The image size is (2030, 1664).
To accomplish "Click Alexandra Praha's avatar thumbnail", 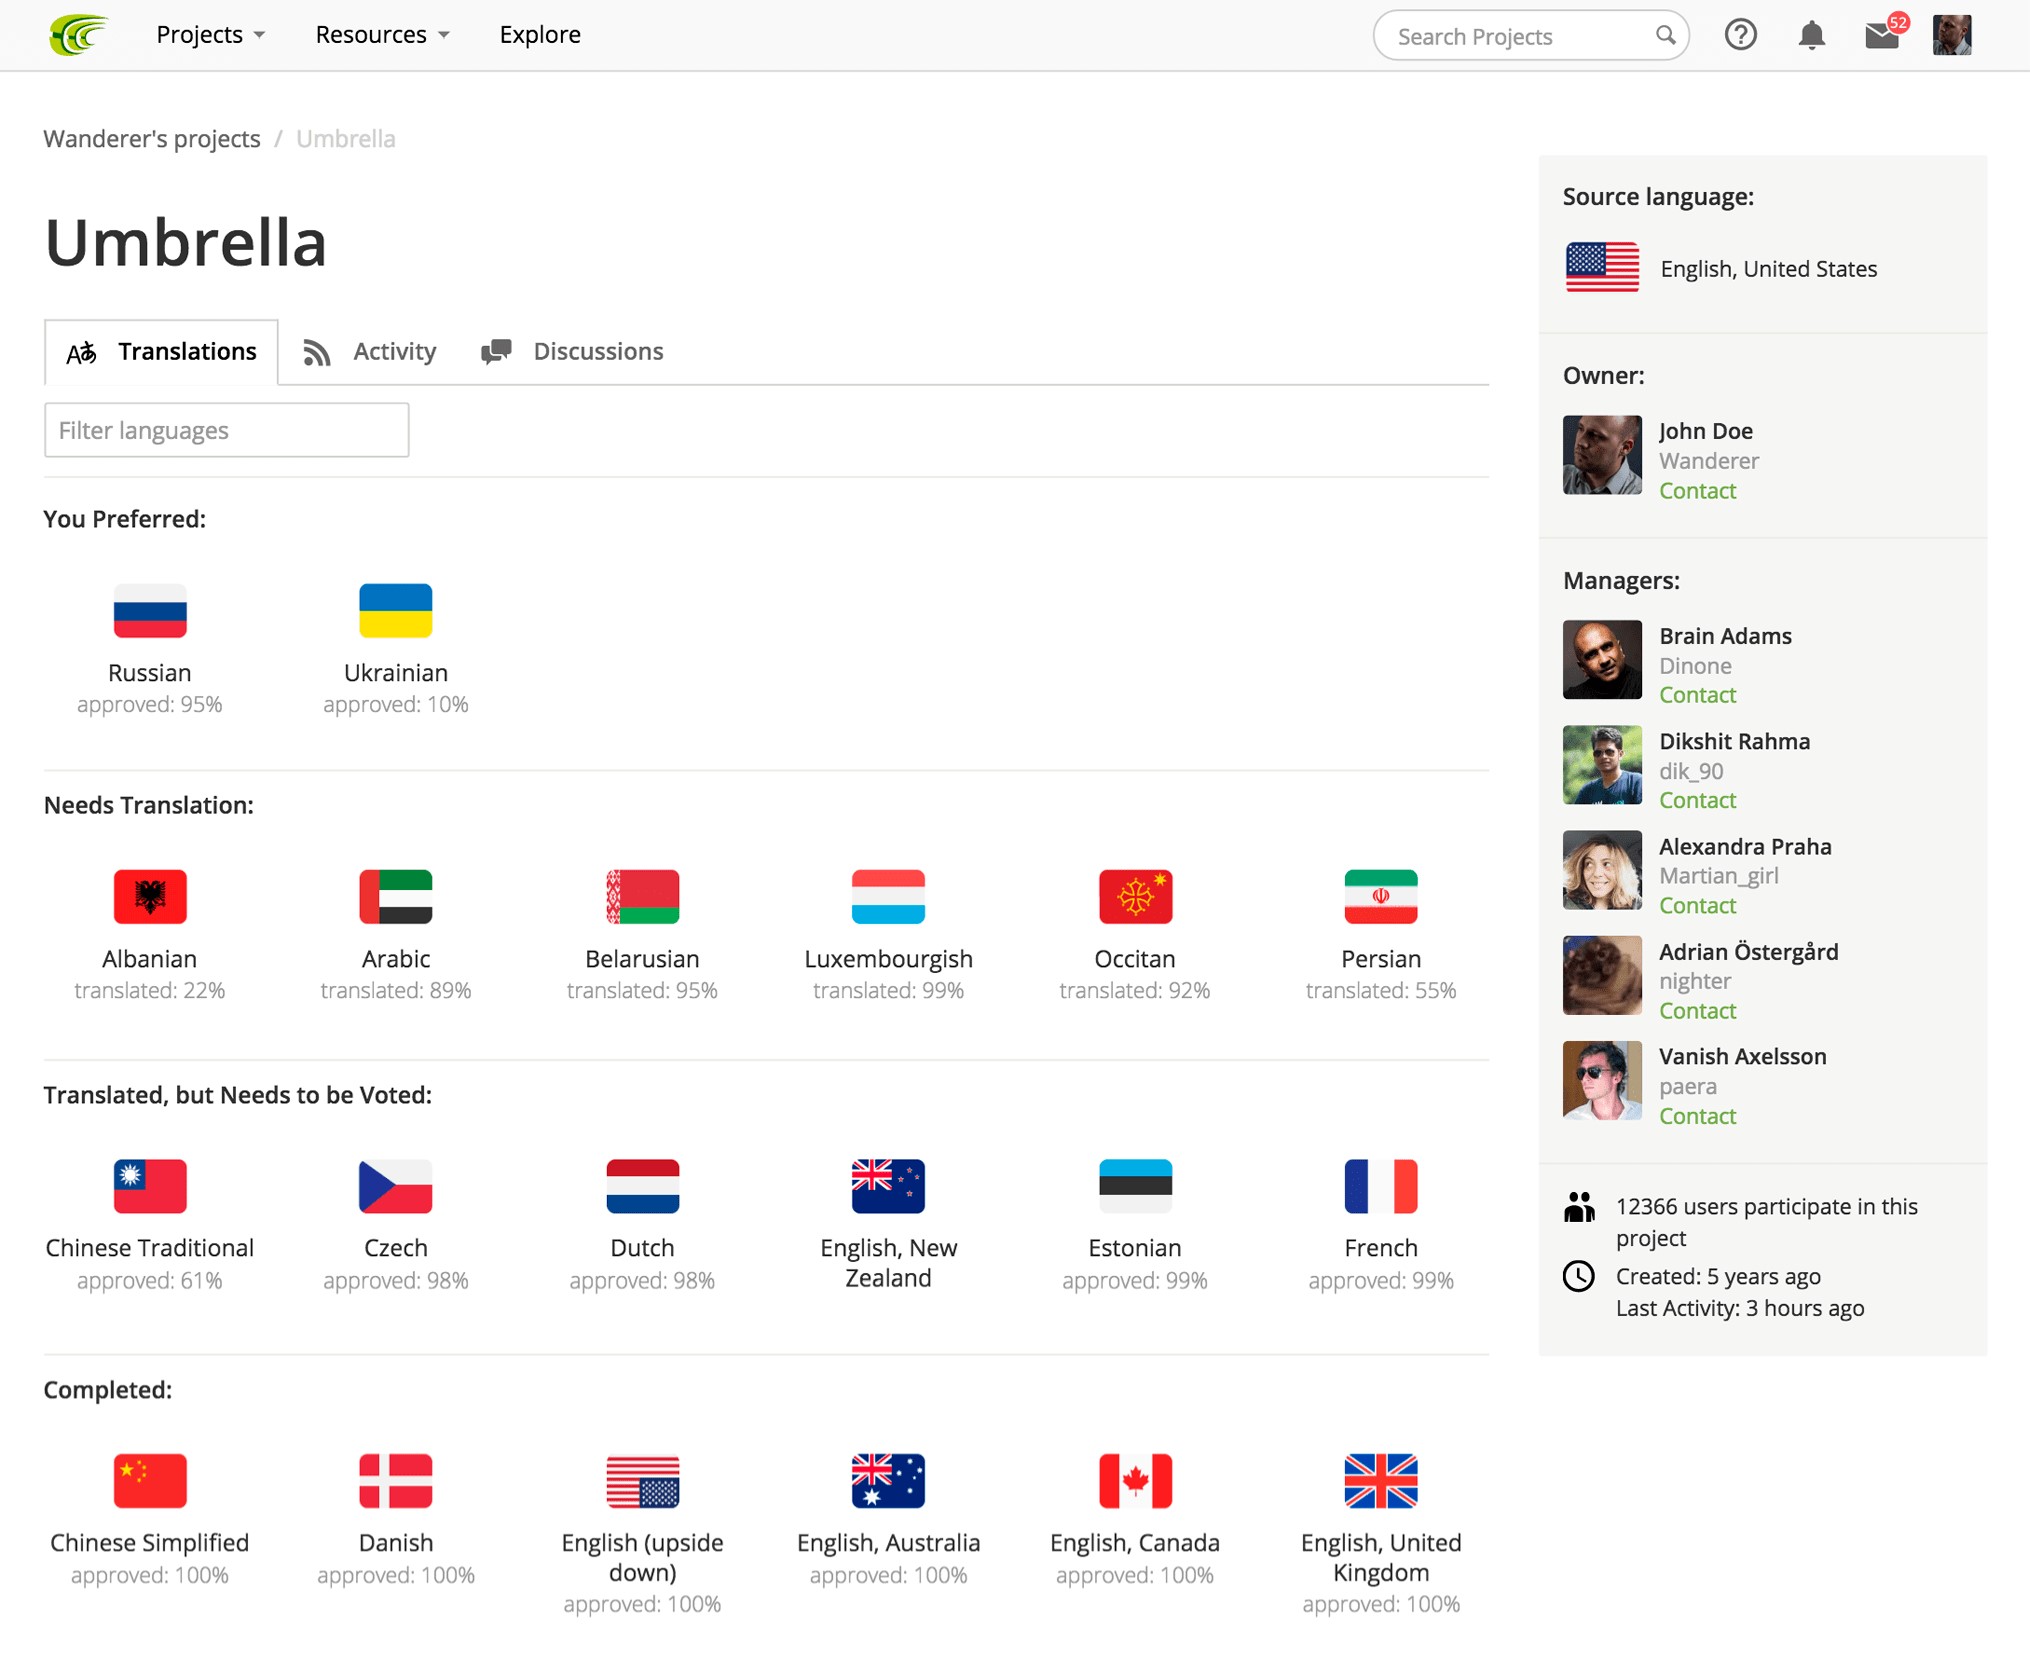I will click(1601, 870).
